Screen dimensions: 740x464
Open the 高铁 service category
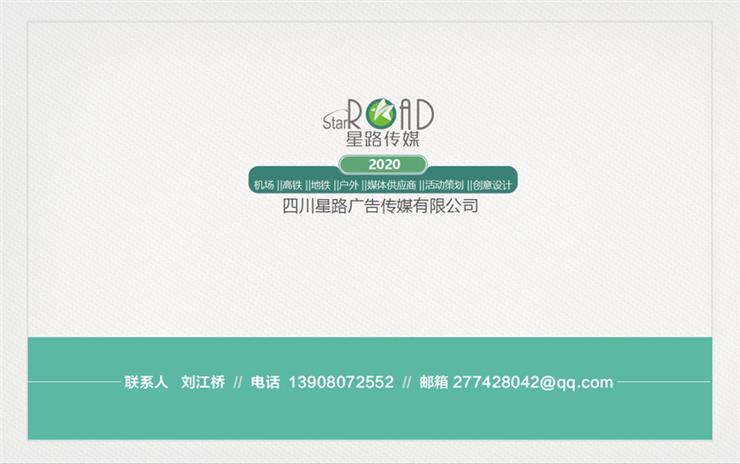coord(292,185)
